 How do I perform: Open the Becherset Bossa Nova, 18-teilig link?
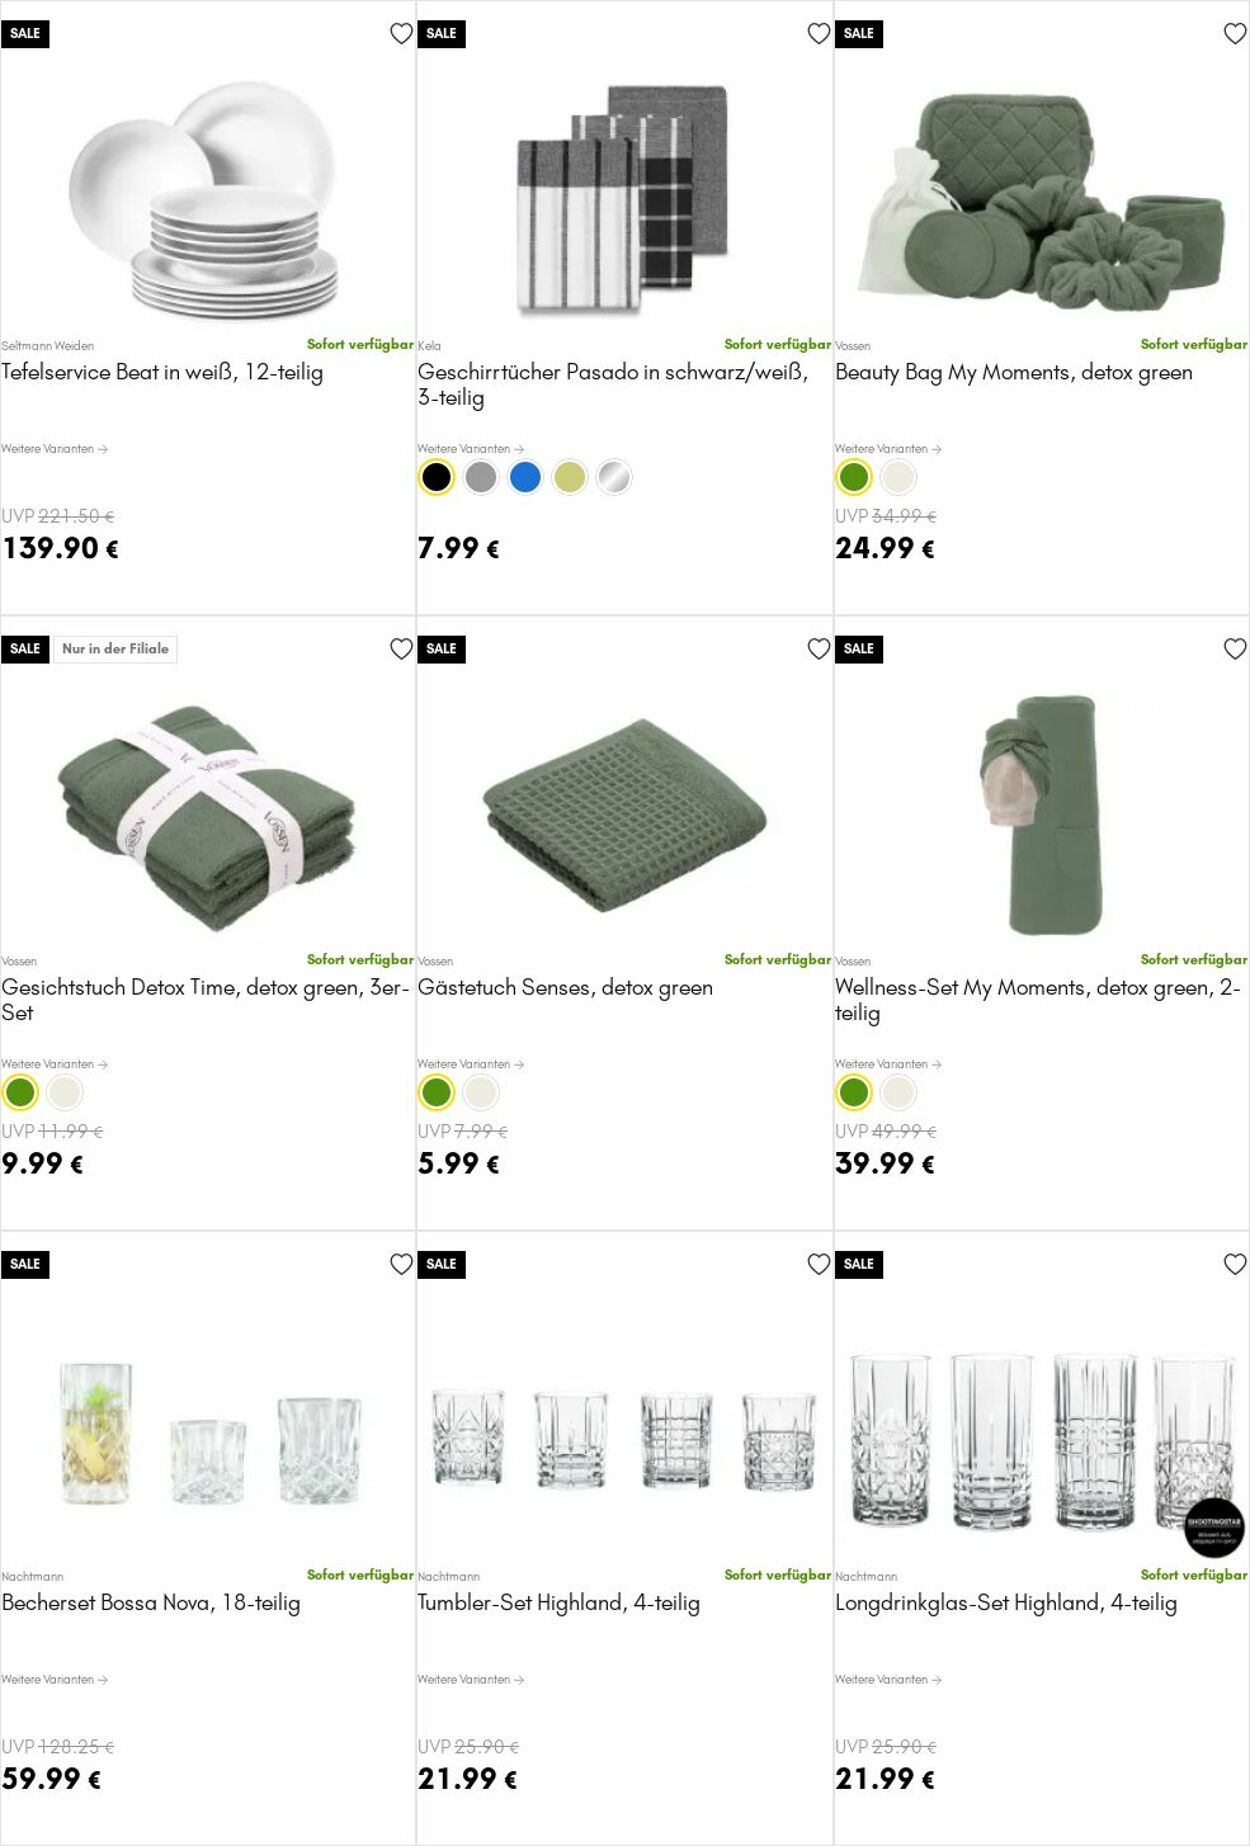(x=151, y=1603)
